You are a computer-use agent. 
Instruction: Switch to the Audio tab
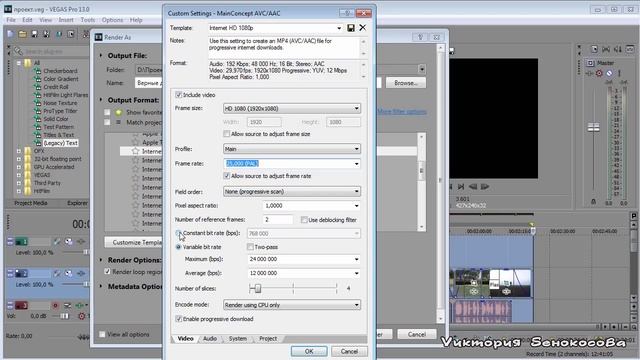point(210,338)
